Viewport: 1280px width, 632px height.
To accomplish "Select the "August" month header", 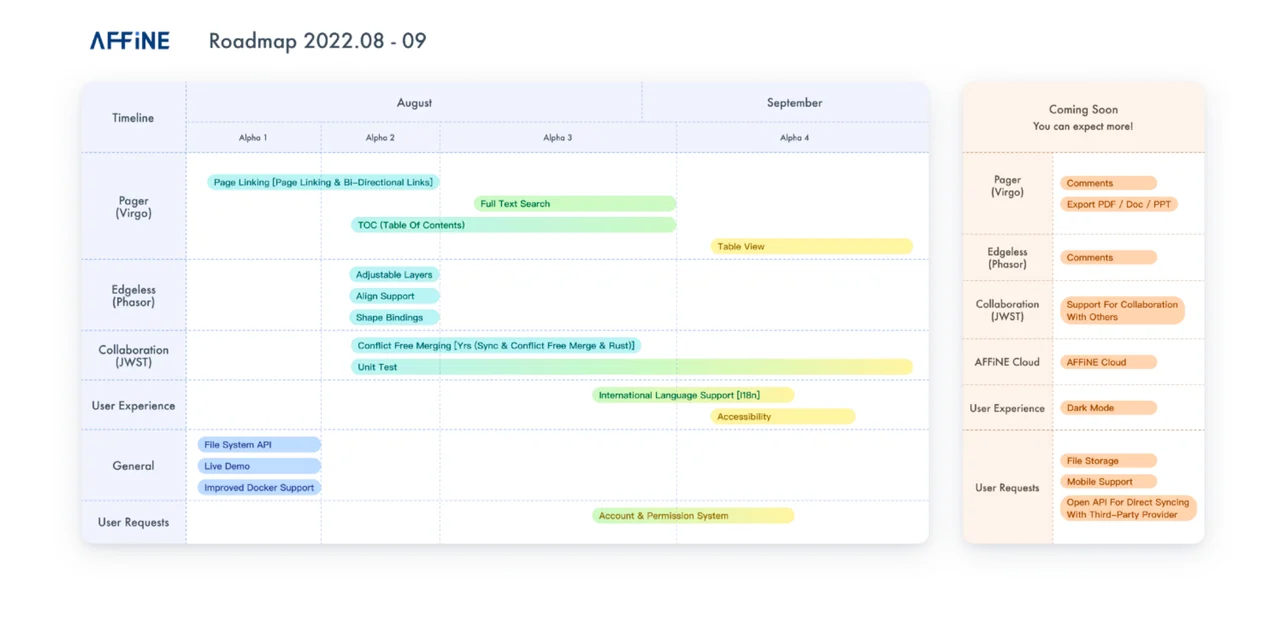I will click(x=414, y=103).
